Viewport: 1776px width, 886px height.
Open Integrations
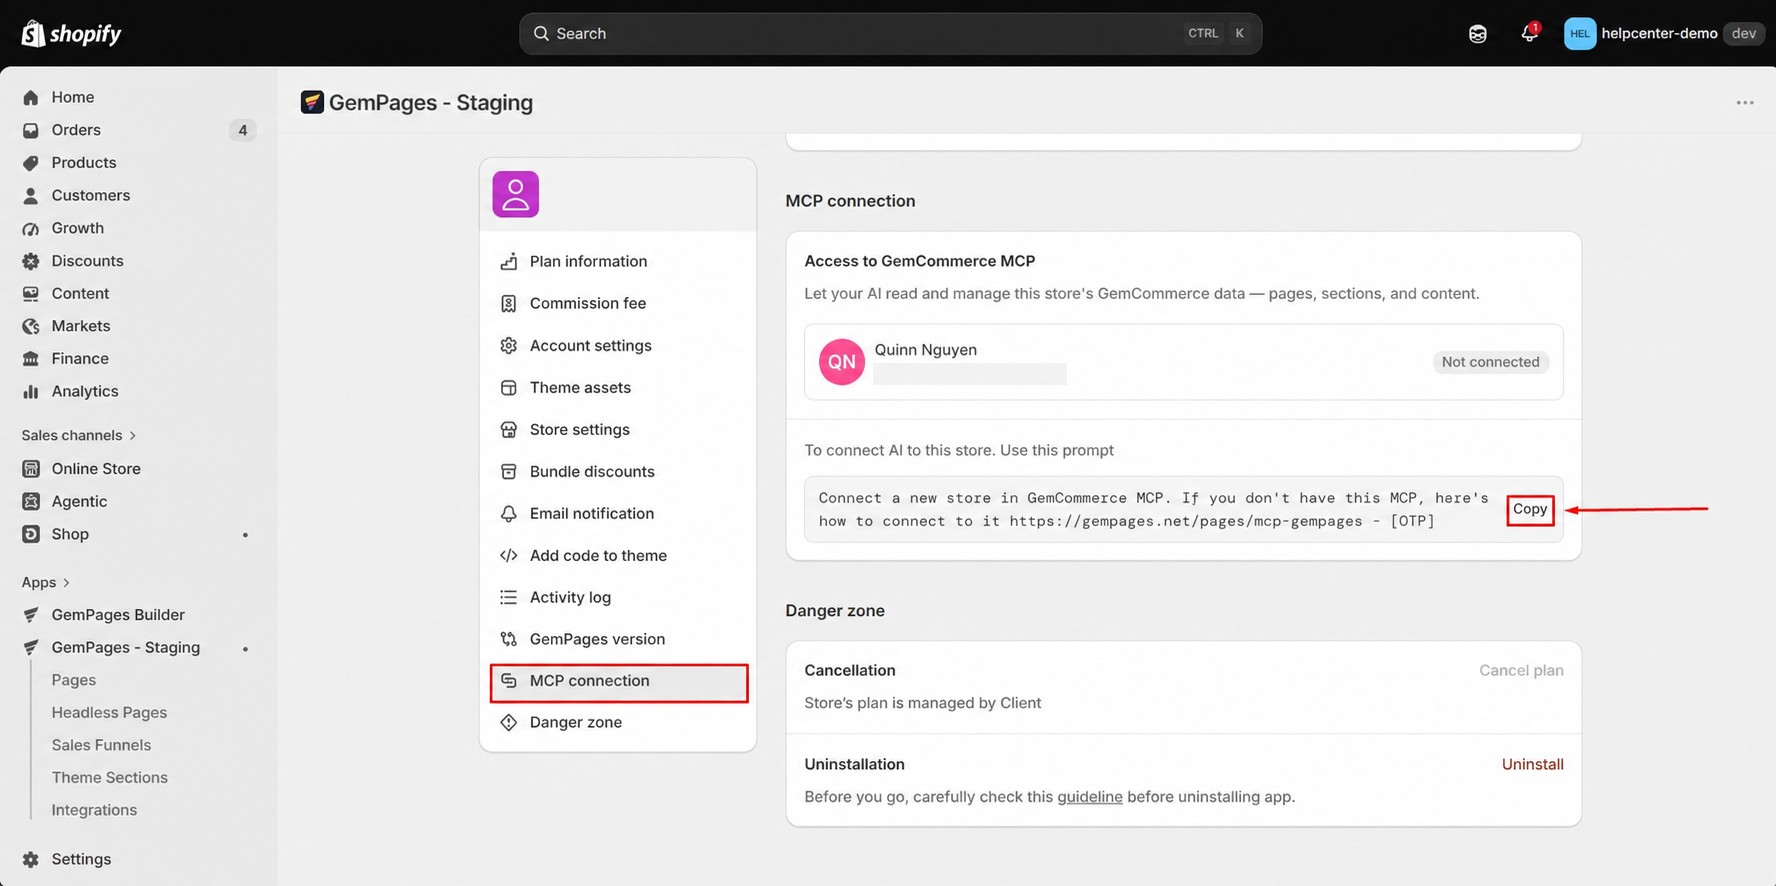coord(94,810)
